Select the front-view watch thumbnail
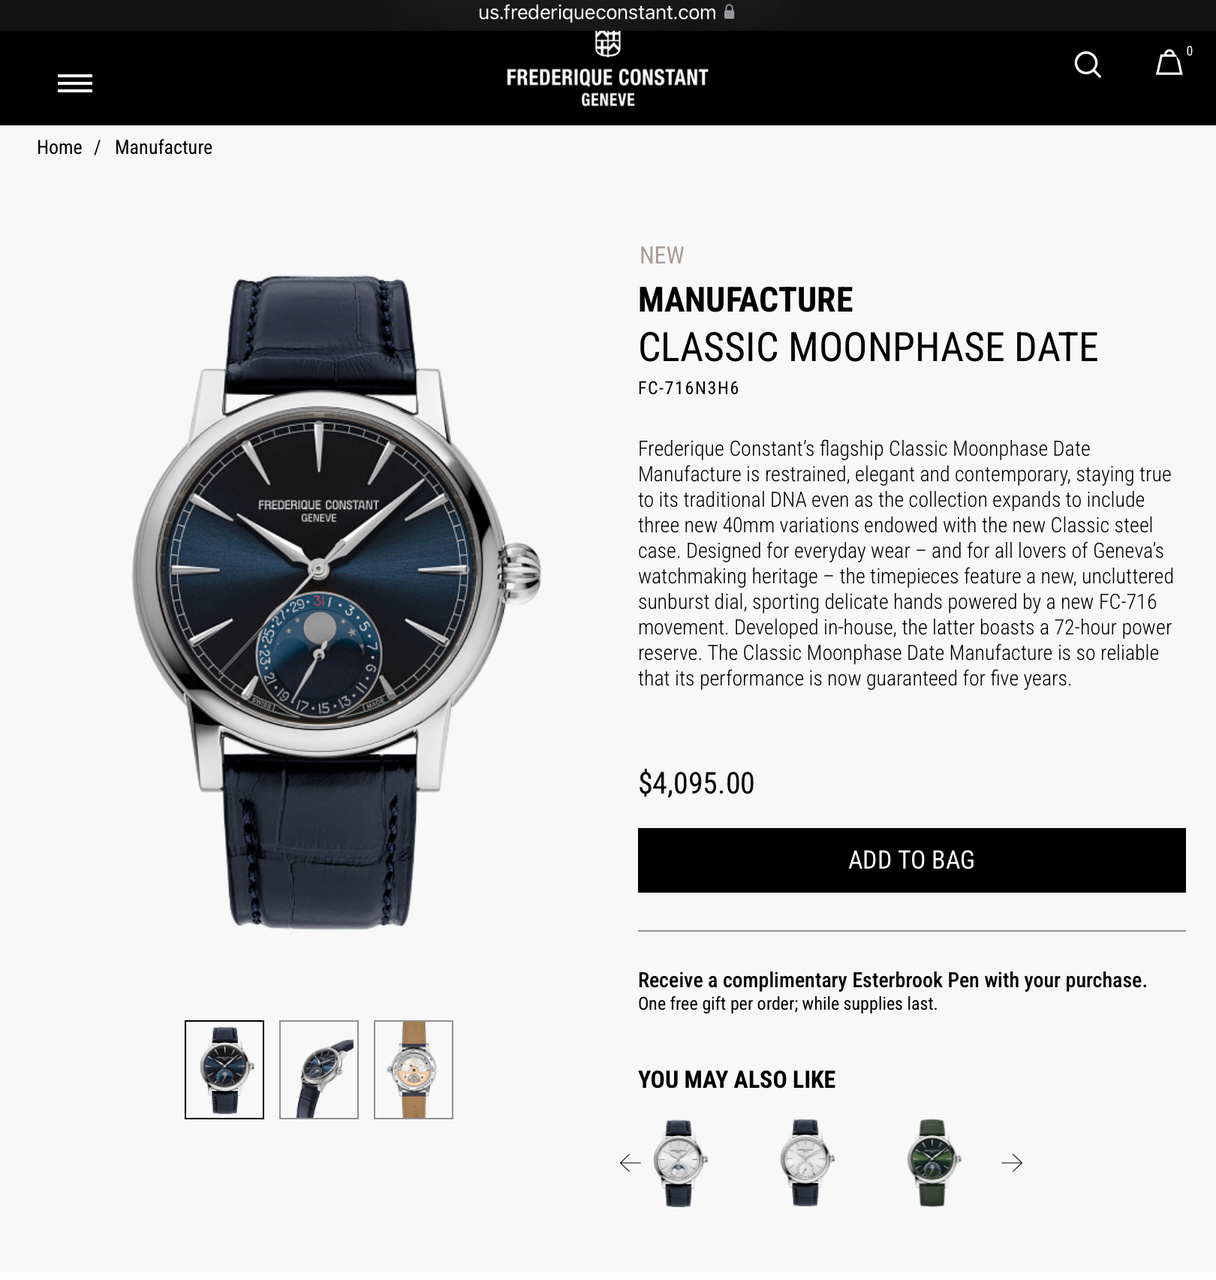The width and height of the screenshot is (1216, 1280). (224, 1069)
